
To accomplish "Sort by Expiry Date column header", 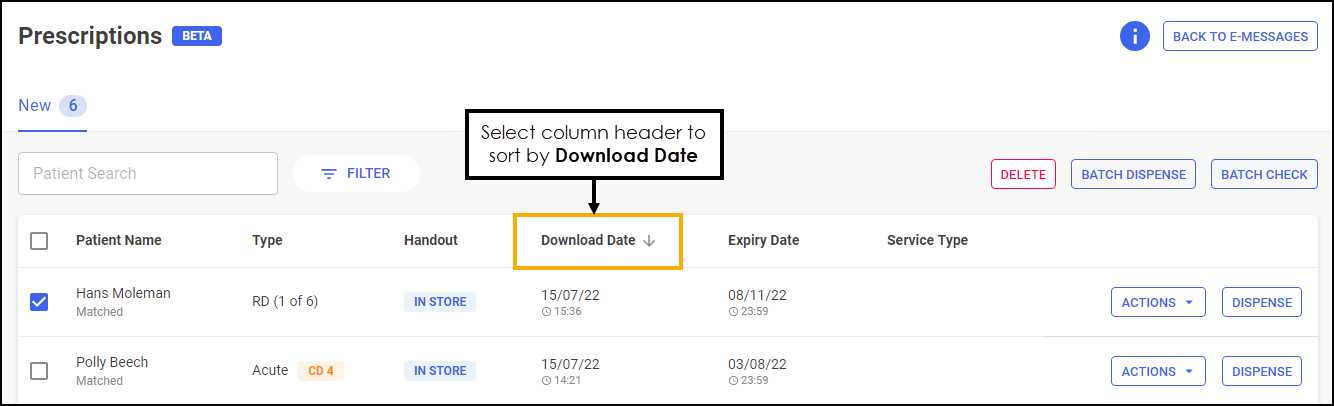I will (x=763, y=241).
